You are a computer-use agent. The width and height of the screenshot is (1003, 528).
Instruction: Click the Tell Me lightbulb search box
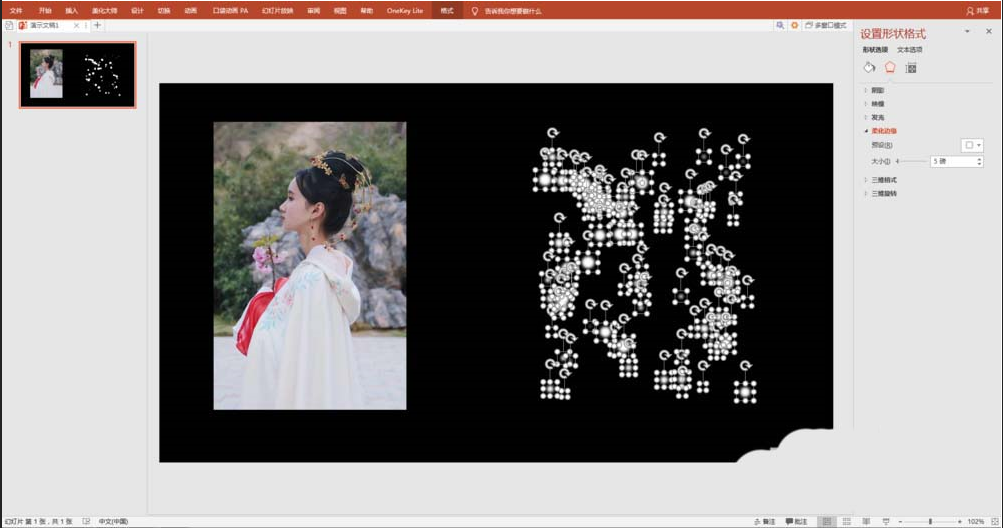tap(507, 11)
